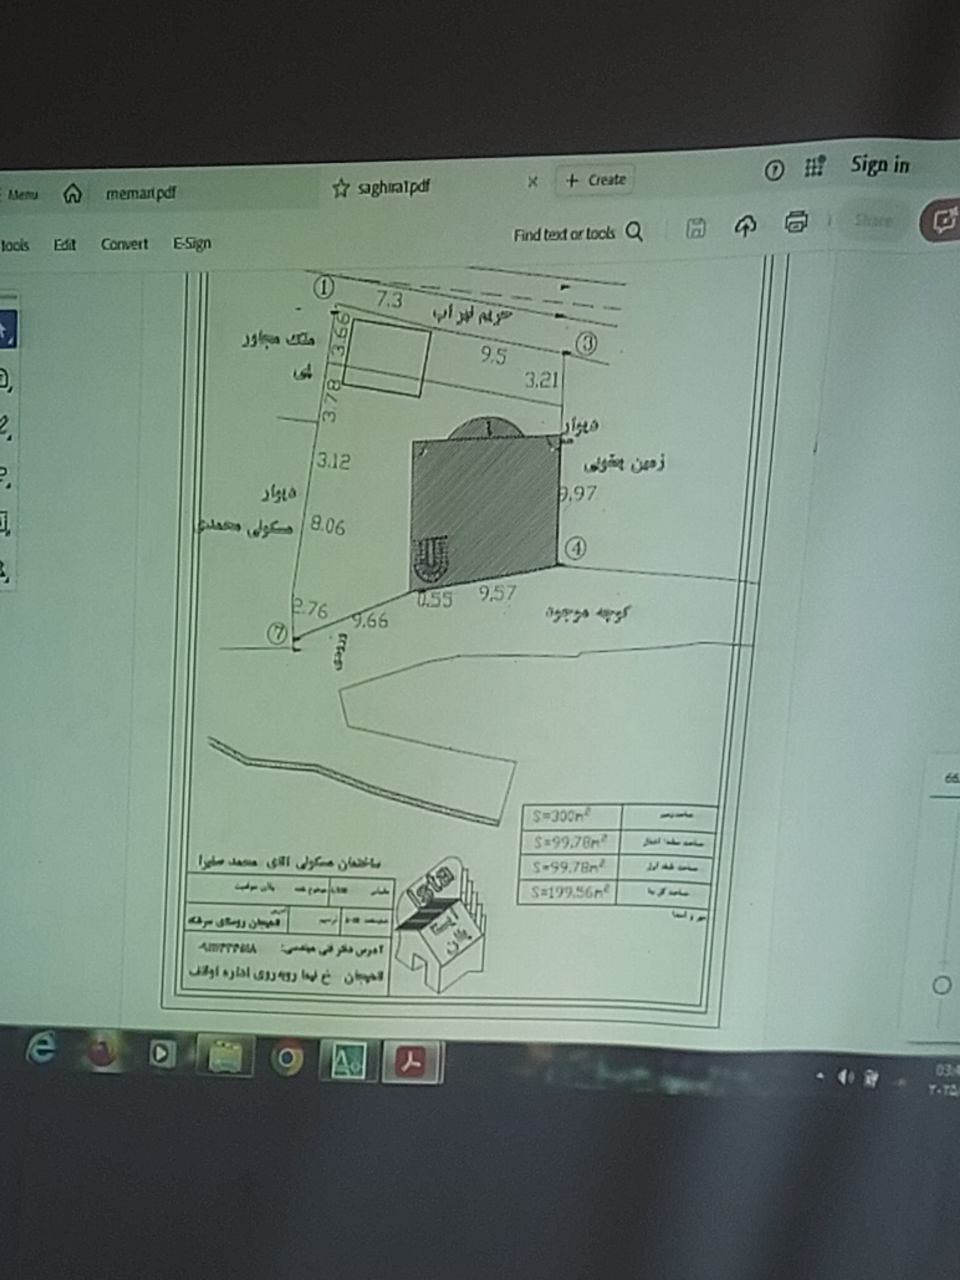Click the zoom circle control at right edge
The width and height of the screenshot is (960, 1280).
pyautogui.click(x=941, y=985)
